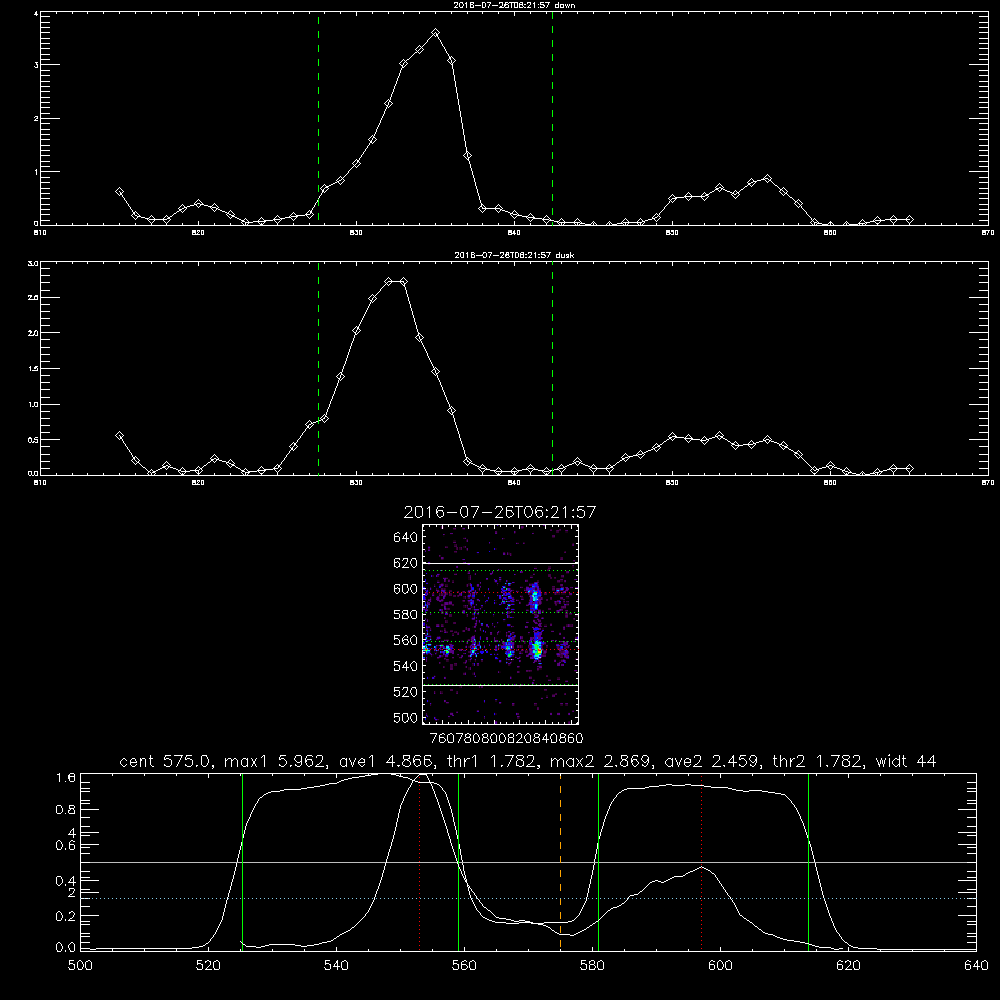Screen dimensions: 1000x1000
Task: Click the x-axis label '620' of the profile plot
Action: click(x=848, y=966)
